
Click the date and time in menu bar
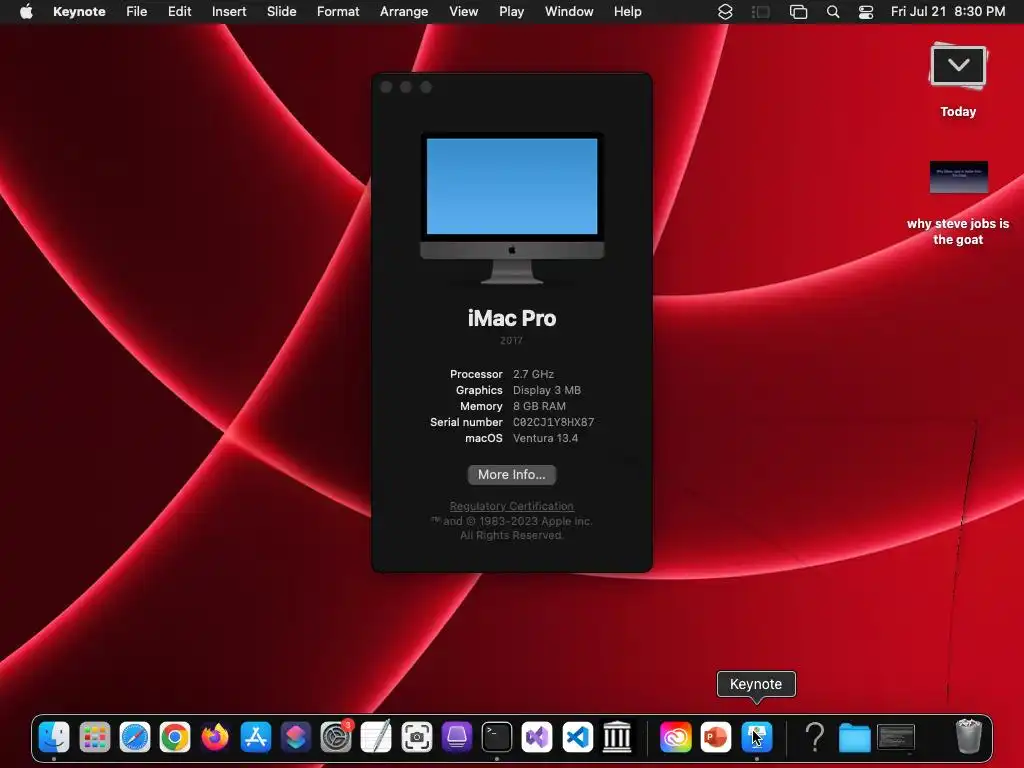click(x=948, y=11)
